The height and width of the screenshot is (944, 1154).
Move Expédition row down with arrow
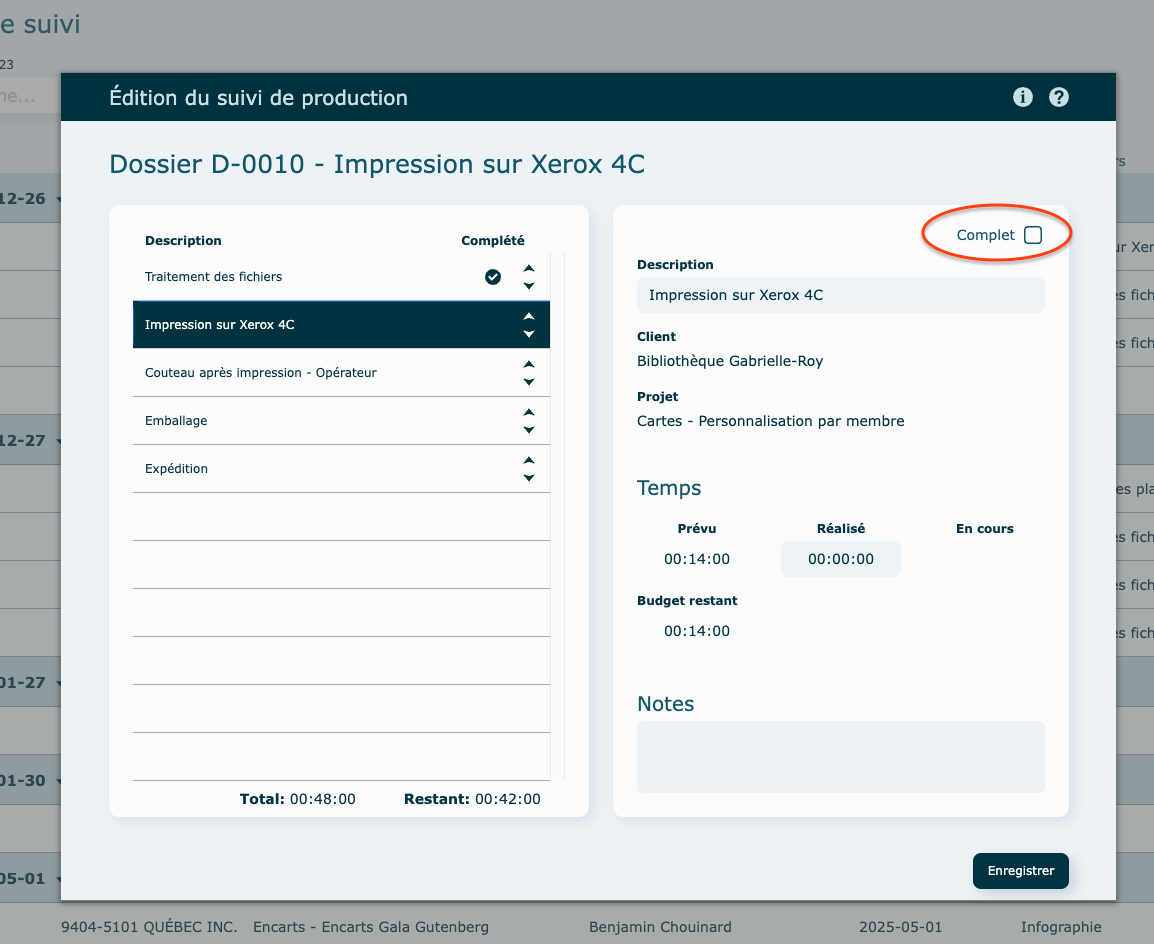tap(529, 478)
